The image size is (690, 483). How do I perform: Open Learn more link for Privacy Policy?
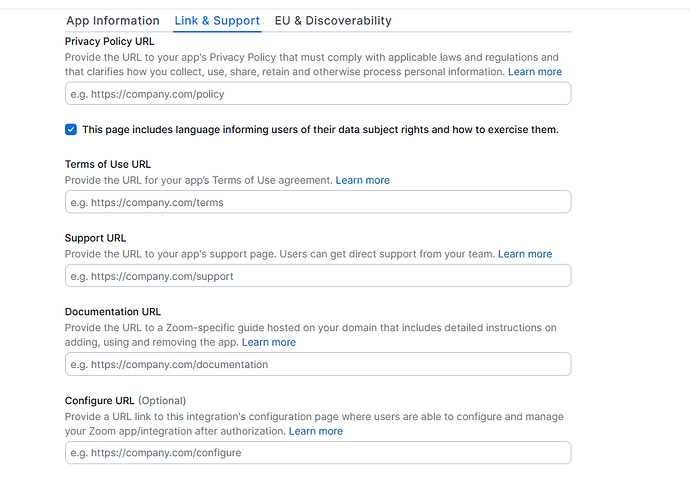pyautogui.click(x=534, y=72)
